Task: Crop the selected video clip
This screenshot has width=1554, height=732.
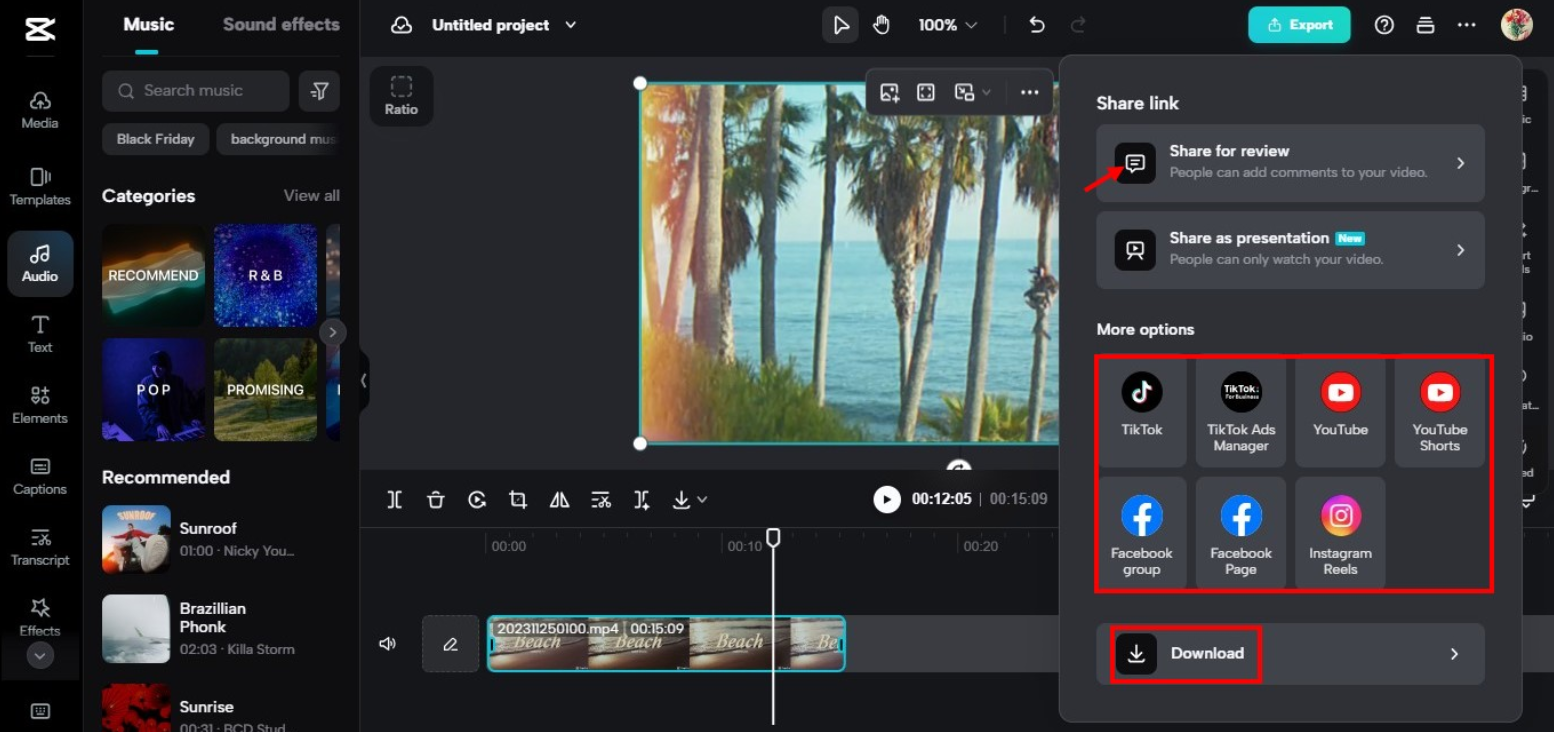Action: pyautogui.click(x=518, y=499)
